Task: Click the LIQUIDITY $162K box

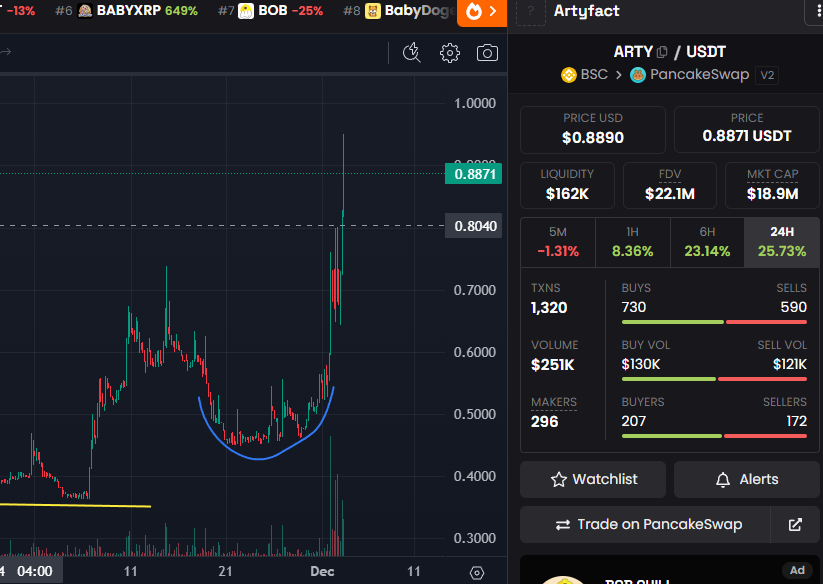Action: tap(567, 186)
